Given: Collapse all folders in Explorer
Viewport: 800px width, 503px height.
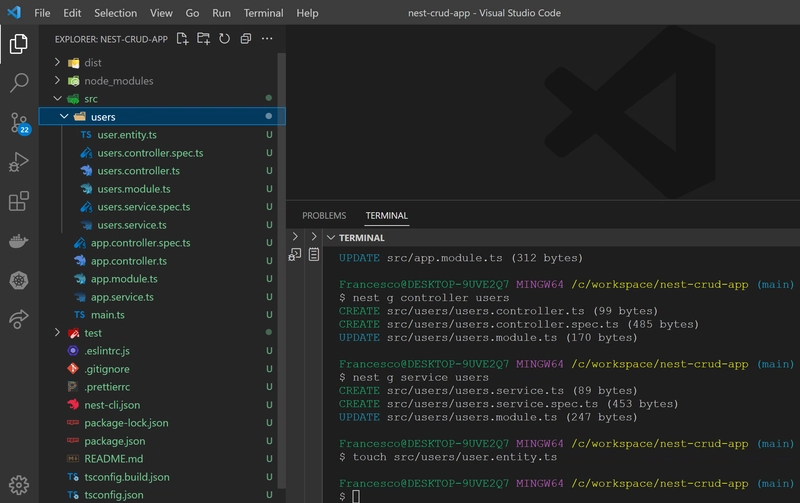Looking at the screenshot, I should 246,39.
